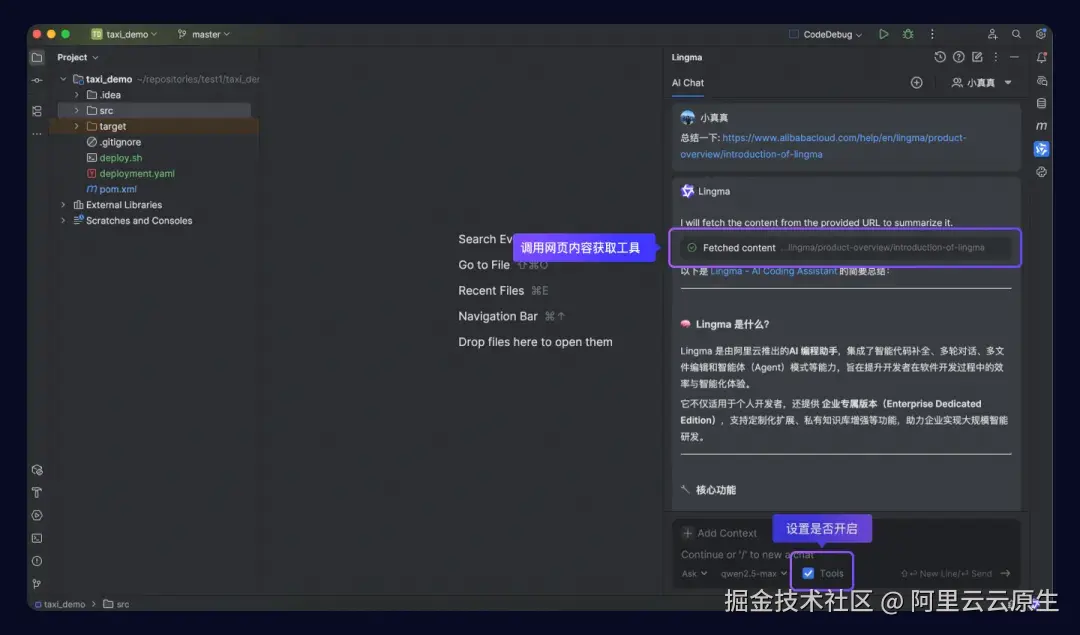The height and width of the screenshot is (635, 1080).
Task: Click the src breadcrumb in status bar
Action: pyautogui.click(x=116, y=604)
